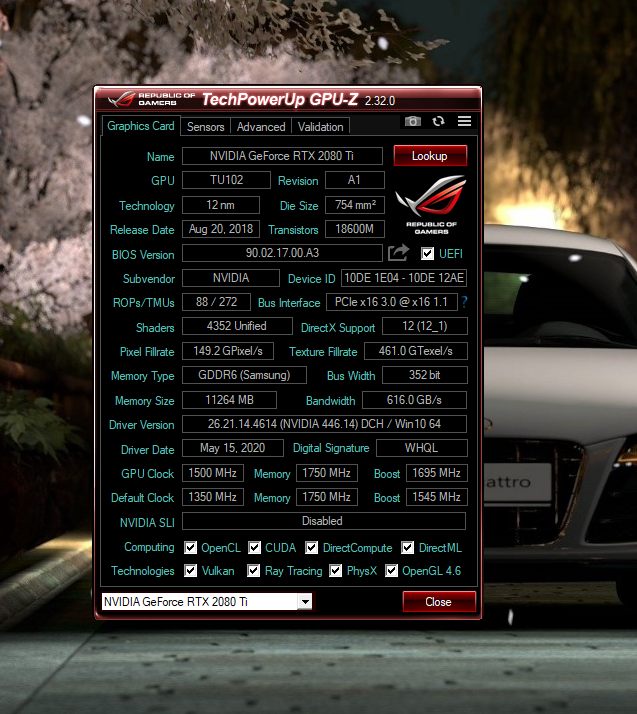637x714 pixels.
Task: Click the Default Clock value 1350 MHz
Action: tap(213, 497)
